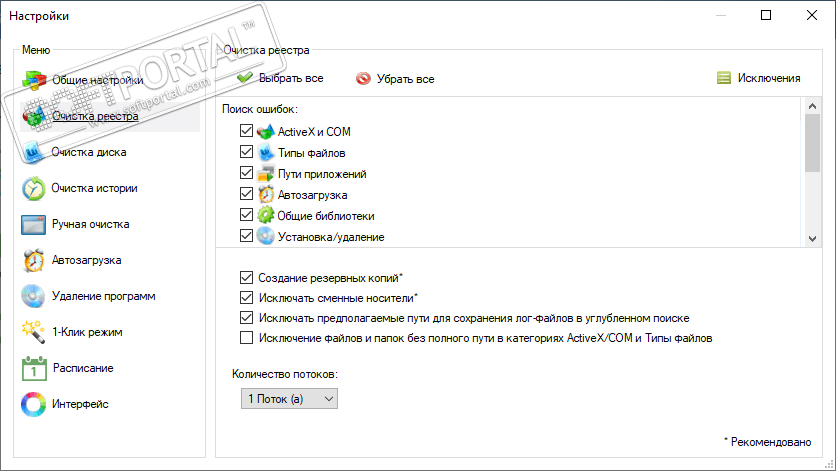
Task: Uncheck the Типы файлов checkbox
Action: 247,152
